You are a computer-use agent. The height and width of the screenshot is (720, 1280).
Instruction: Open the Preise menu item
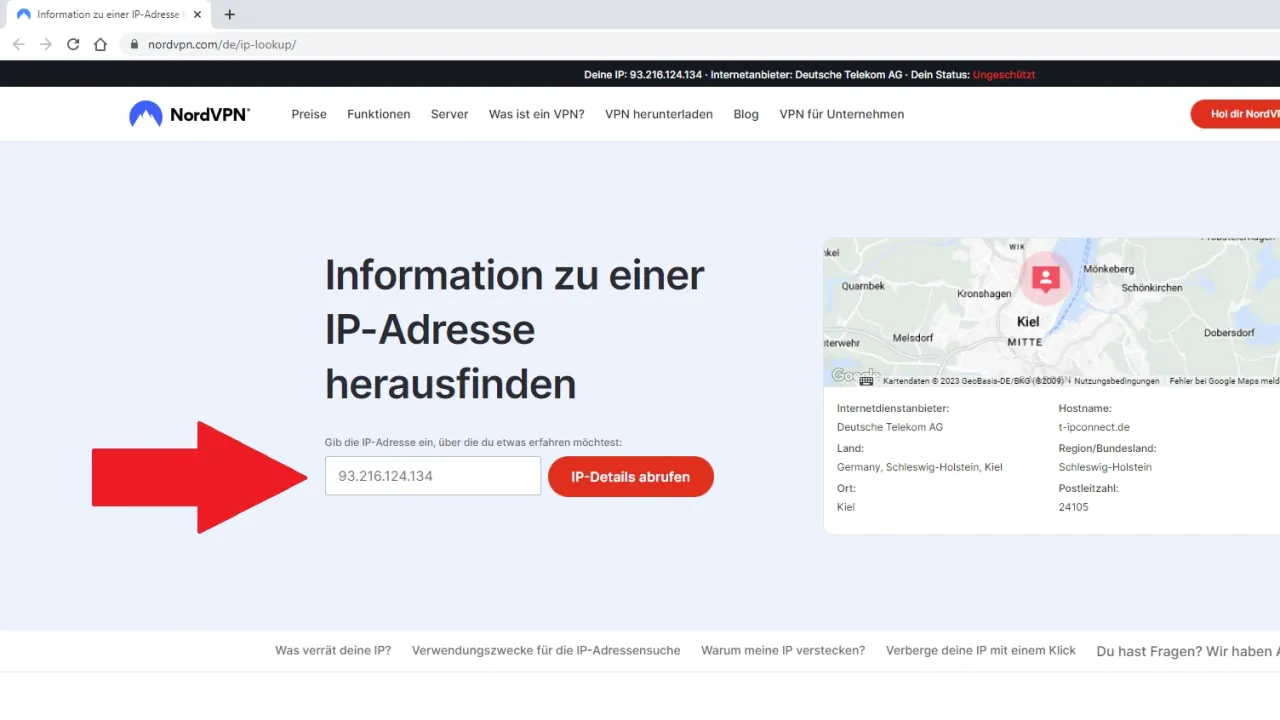click(308, 114)
